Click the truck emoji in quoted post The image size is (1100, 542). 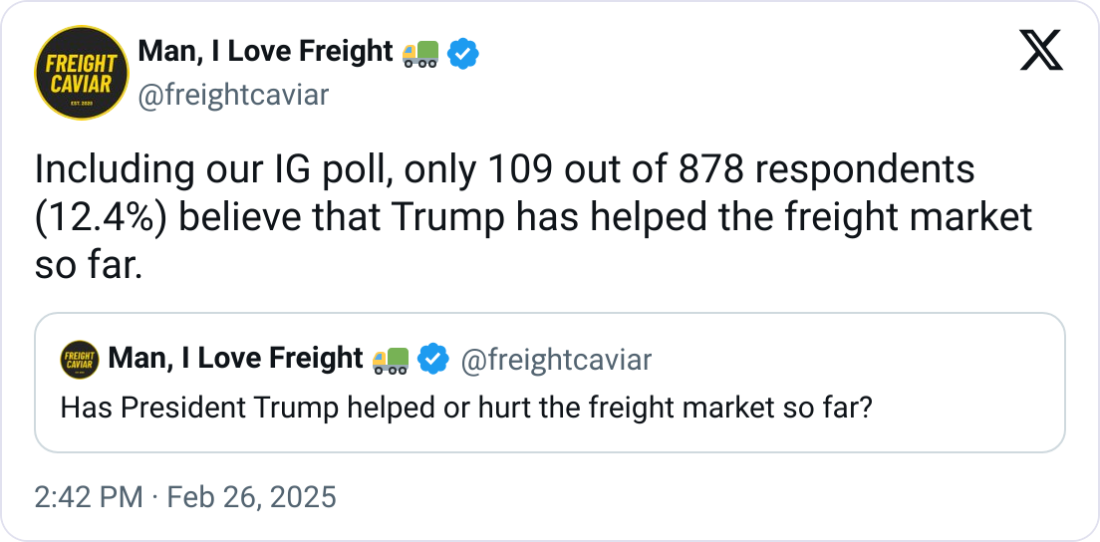390,359
